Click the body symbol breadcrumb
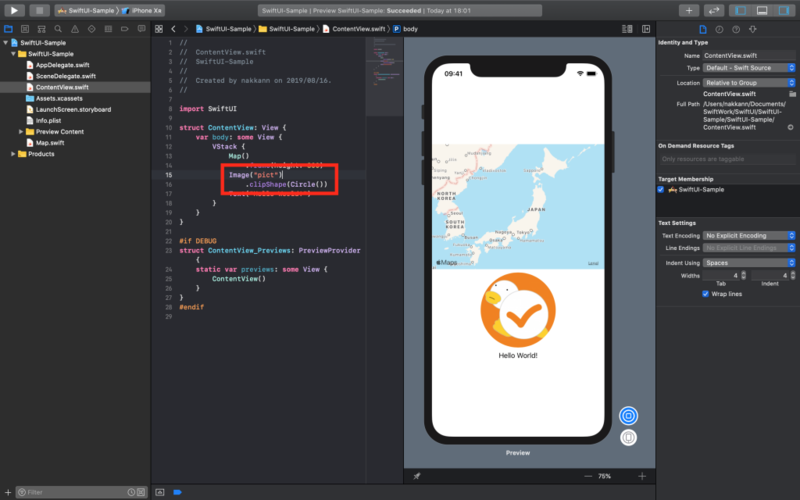Image resolution: width=800 pixels, height=500 pixels. click(406, 29)
